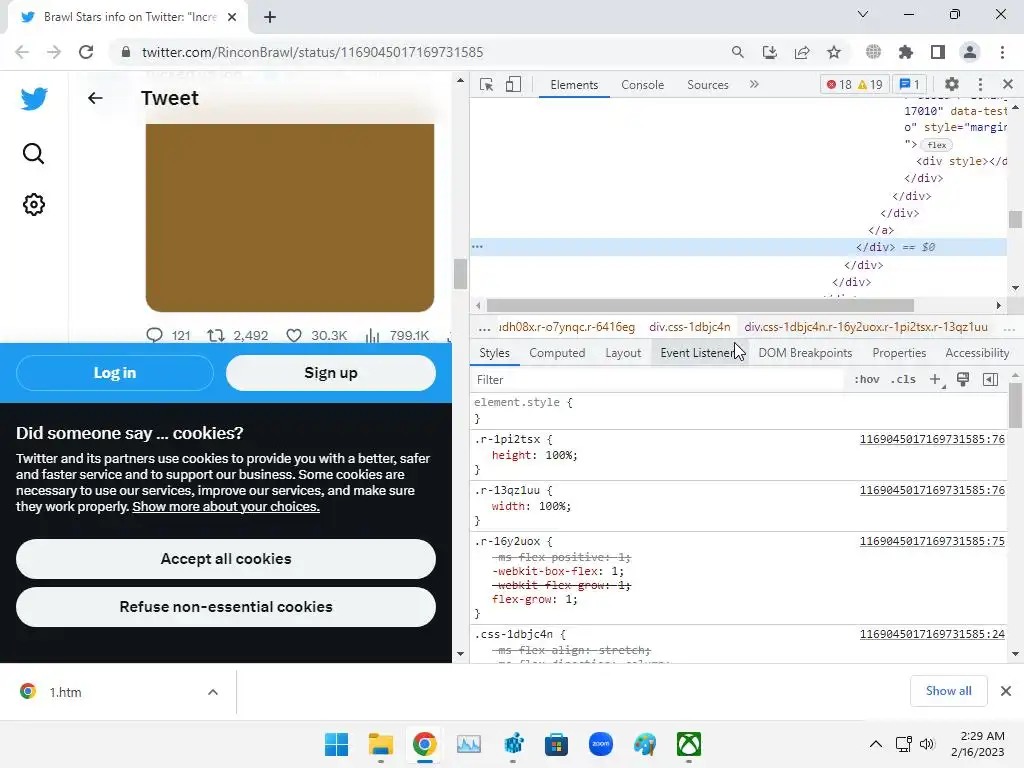Open Zoom from the taskbar
Image resolution: width=1024 pixels, height=768 pixels.
coord(601,744)
